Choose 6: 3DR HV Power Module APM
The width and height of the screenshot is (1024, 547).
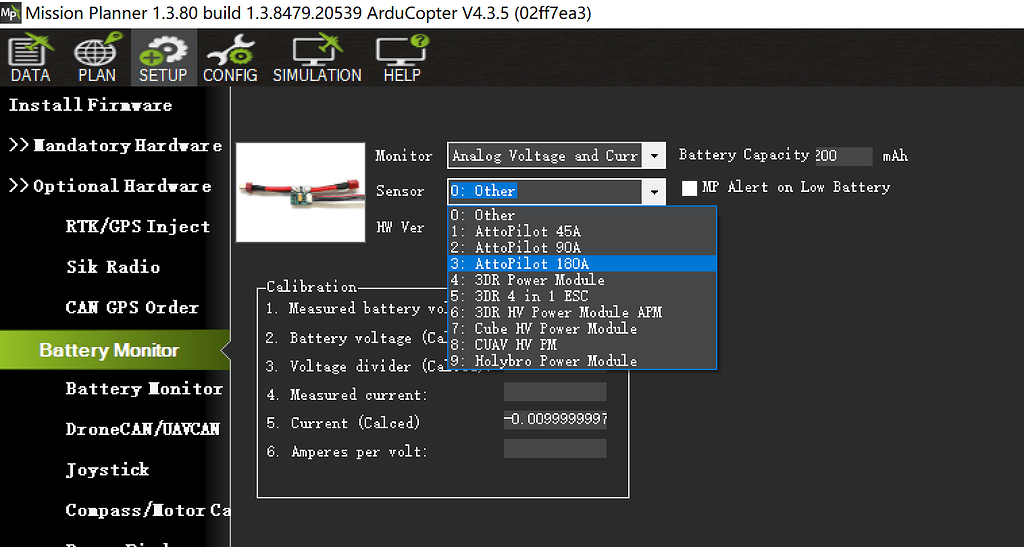click(582, 312)
